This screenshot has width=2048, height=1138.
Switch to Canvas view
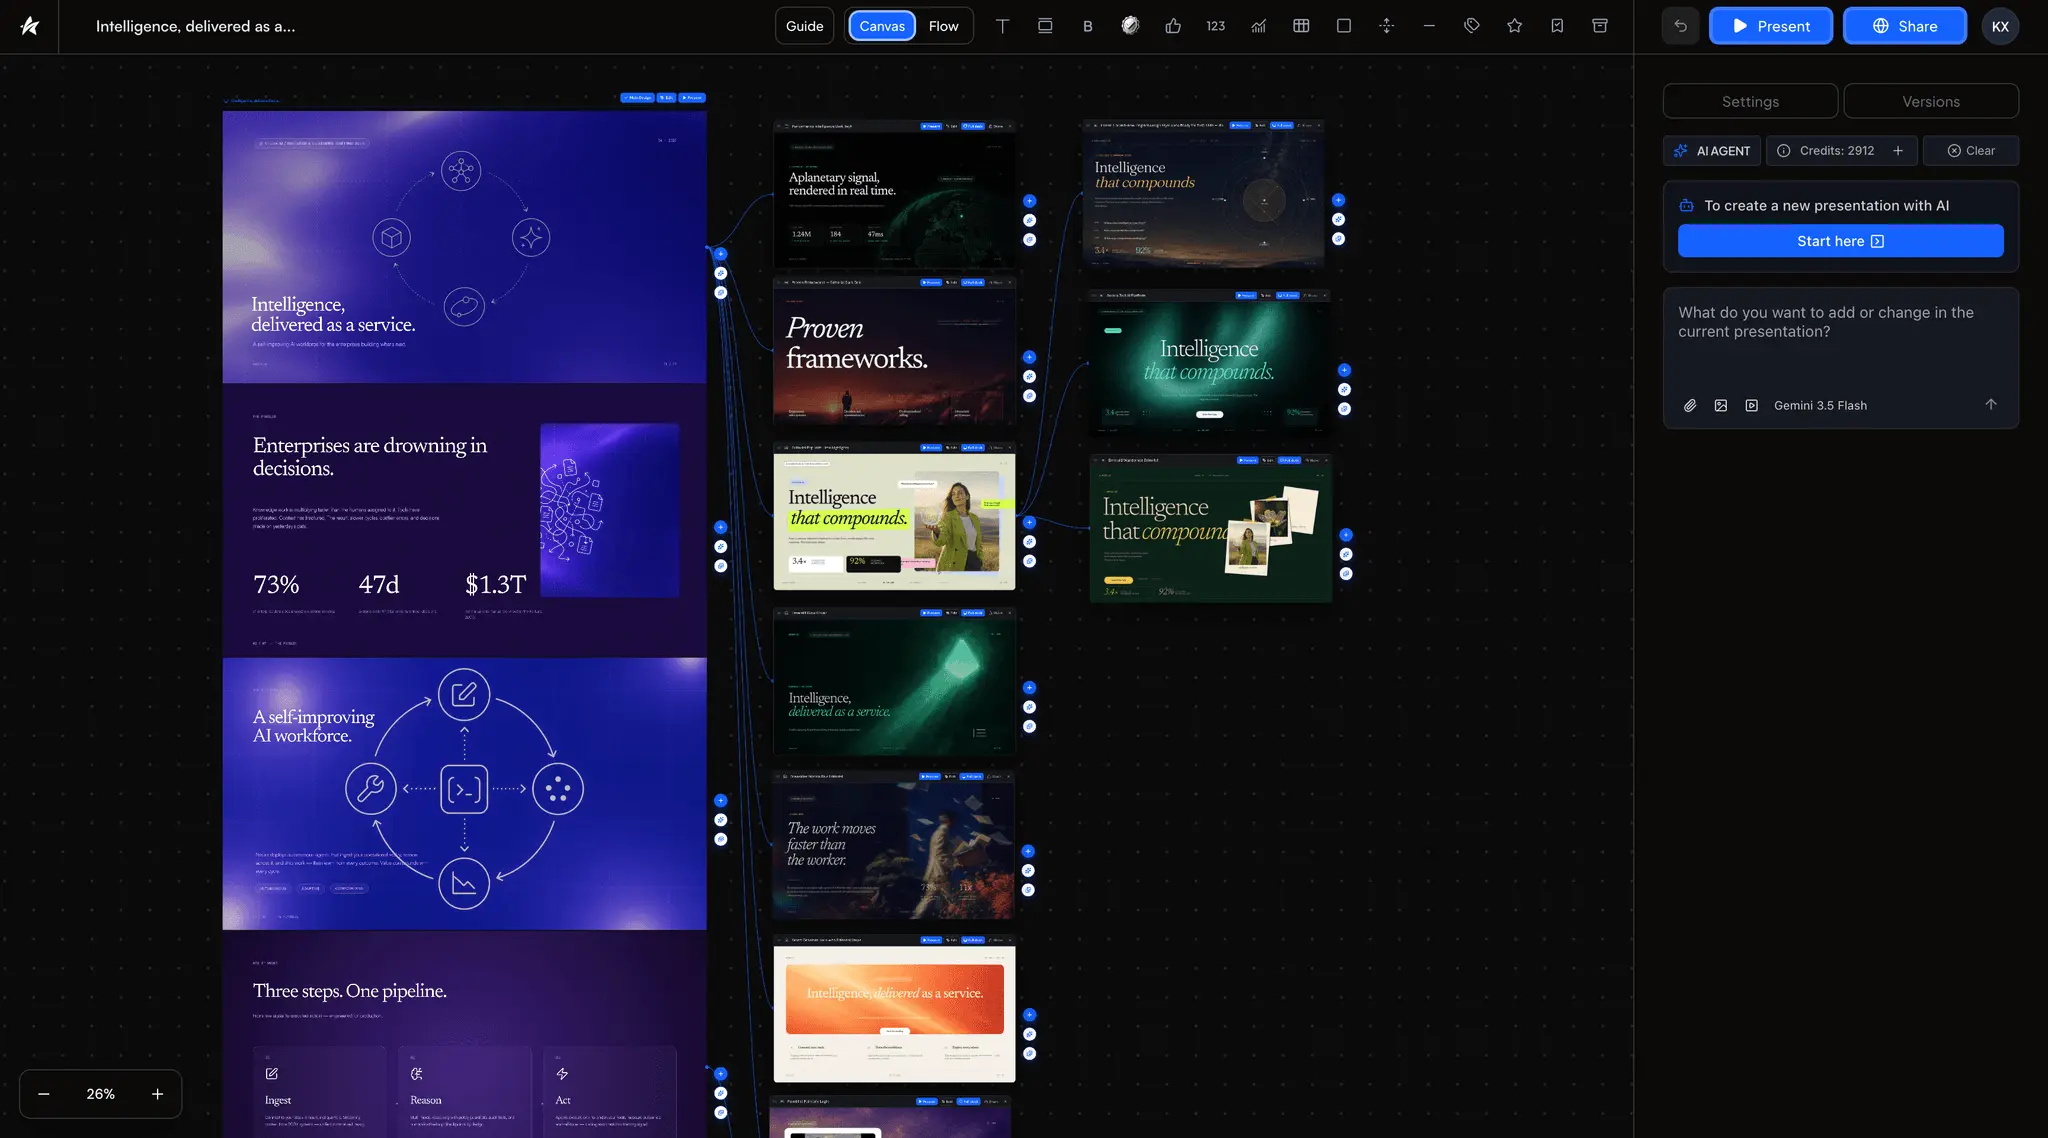(x=882, y=26)
